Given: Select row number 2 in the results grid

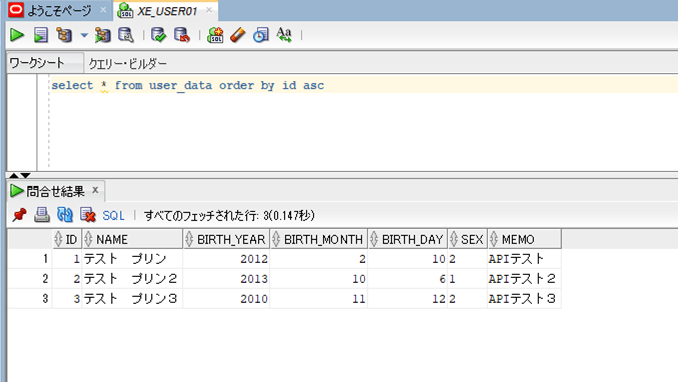Looking at the screenshot, I should point(30,279).
